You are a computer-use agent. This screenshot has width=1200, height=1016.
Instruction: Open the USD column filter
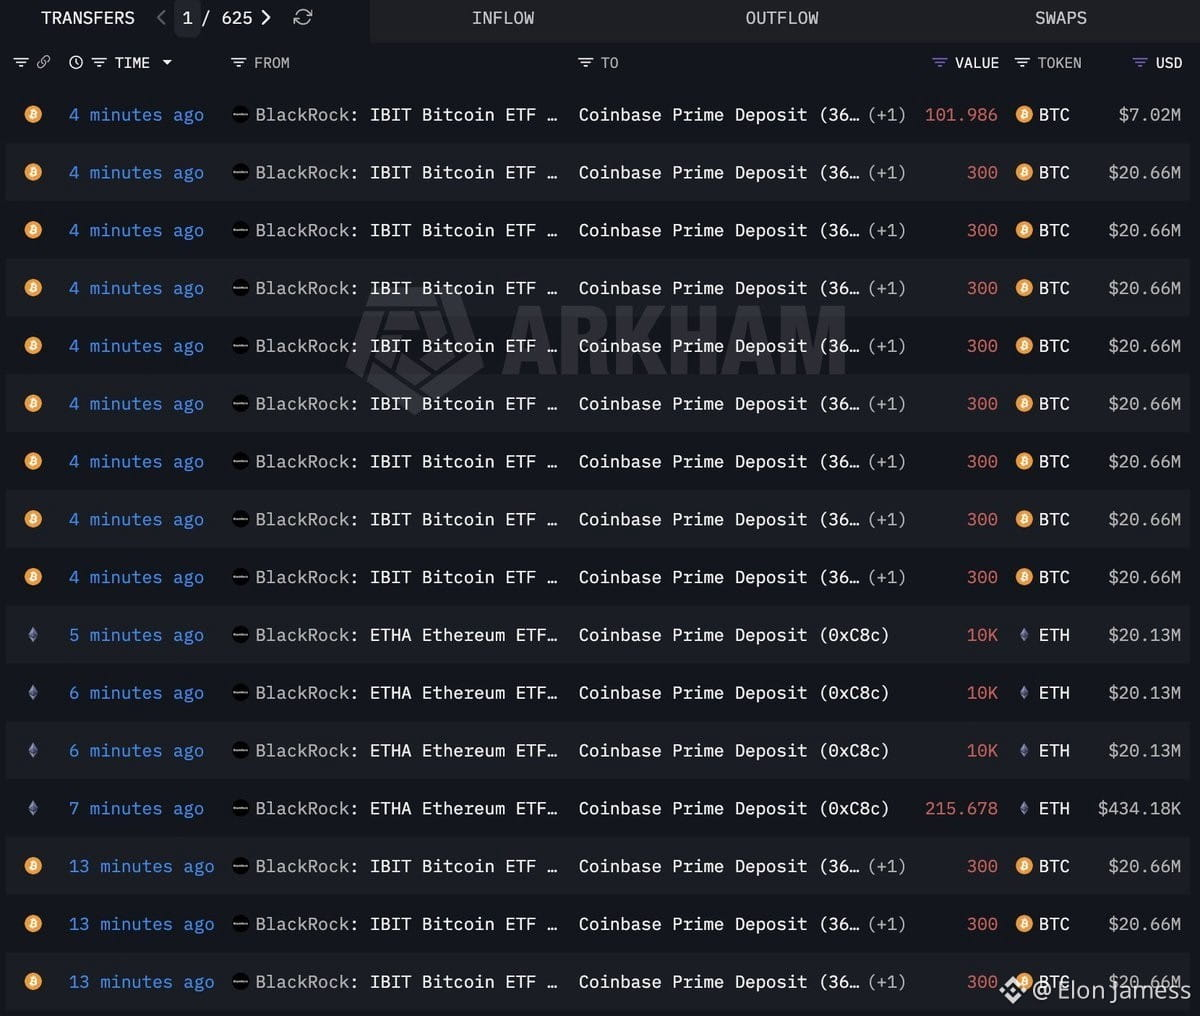(x=1140, y=62)
